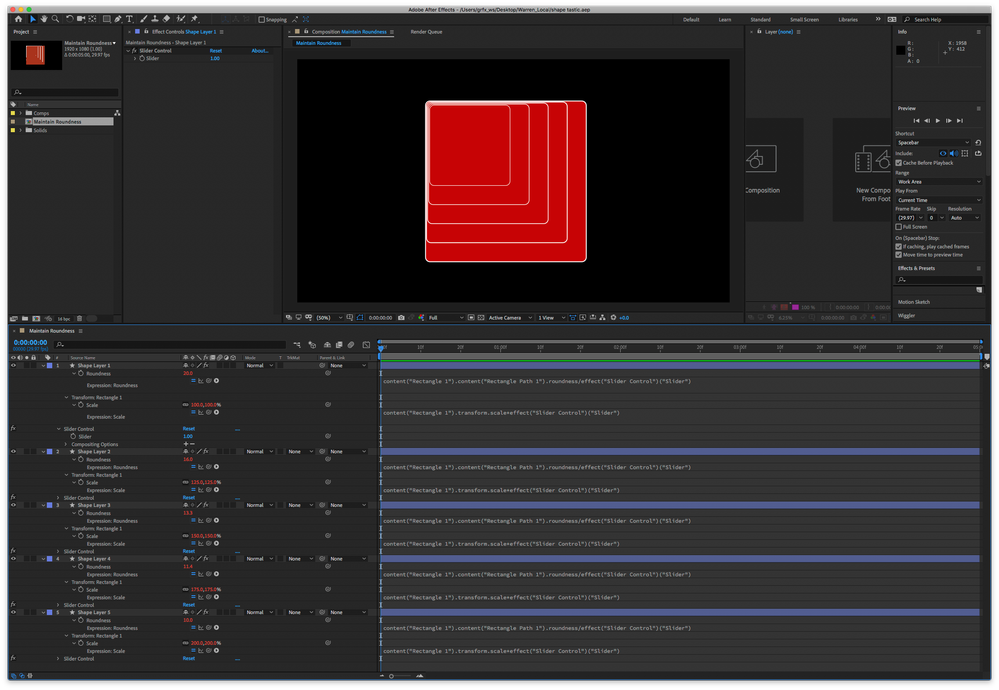Pick the Type tool
999x690 pixels.
pyautogui.click(x=130, y=19)
